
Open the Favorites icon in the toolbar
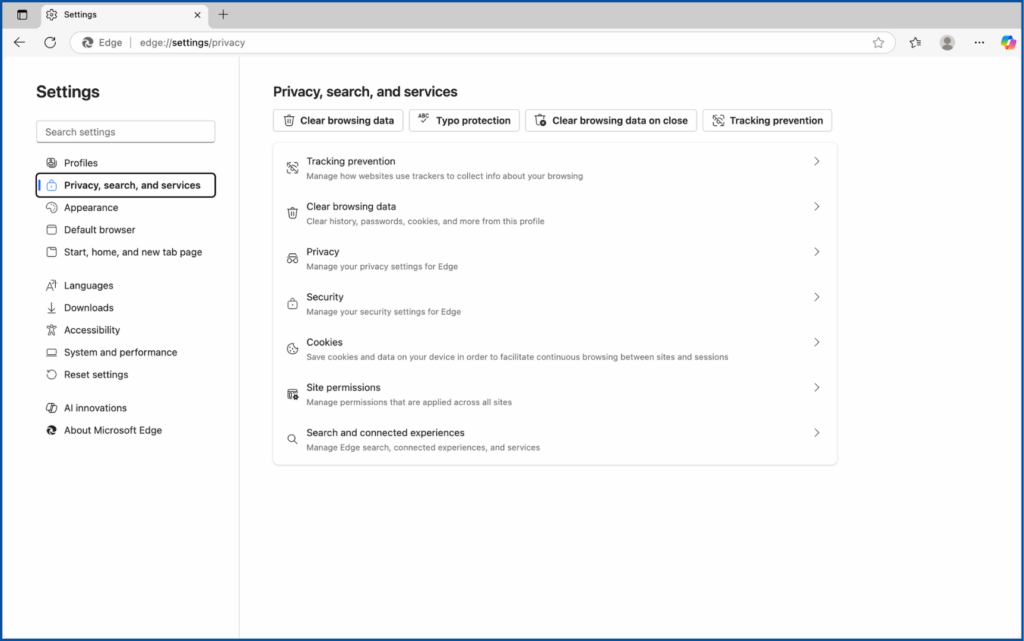(x=915, y=43)
